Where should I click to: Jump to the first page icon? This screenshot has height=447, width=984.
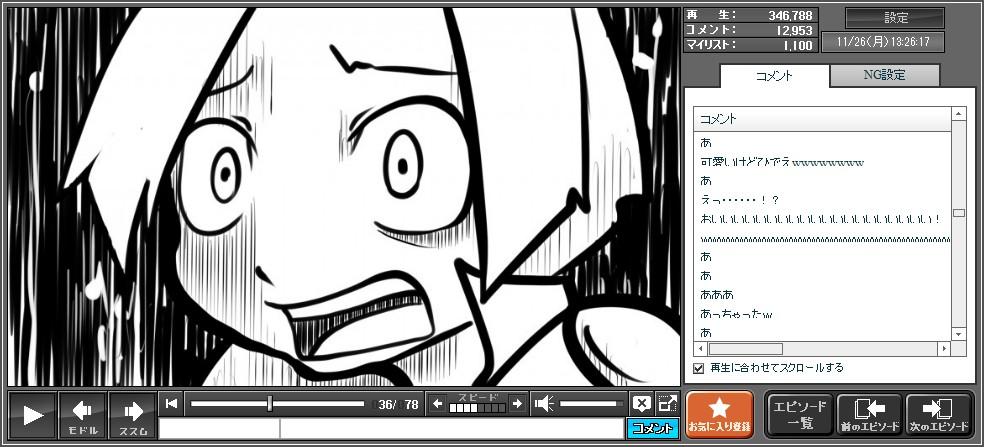(x=172, y=404)
